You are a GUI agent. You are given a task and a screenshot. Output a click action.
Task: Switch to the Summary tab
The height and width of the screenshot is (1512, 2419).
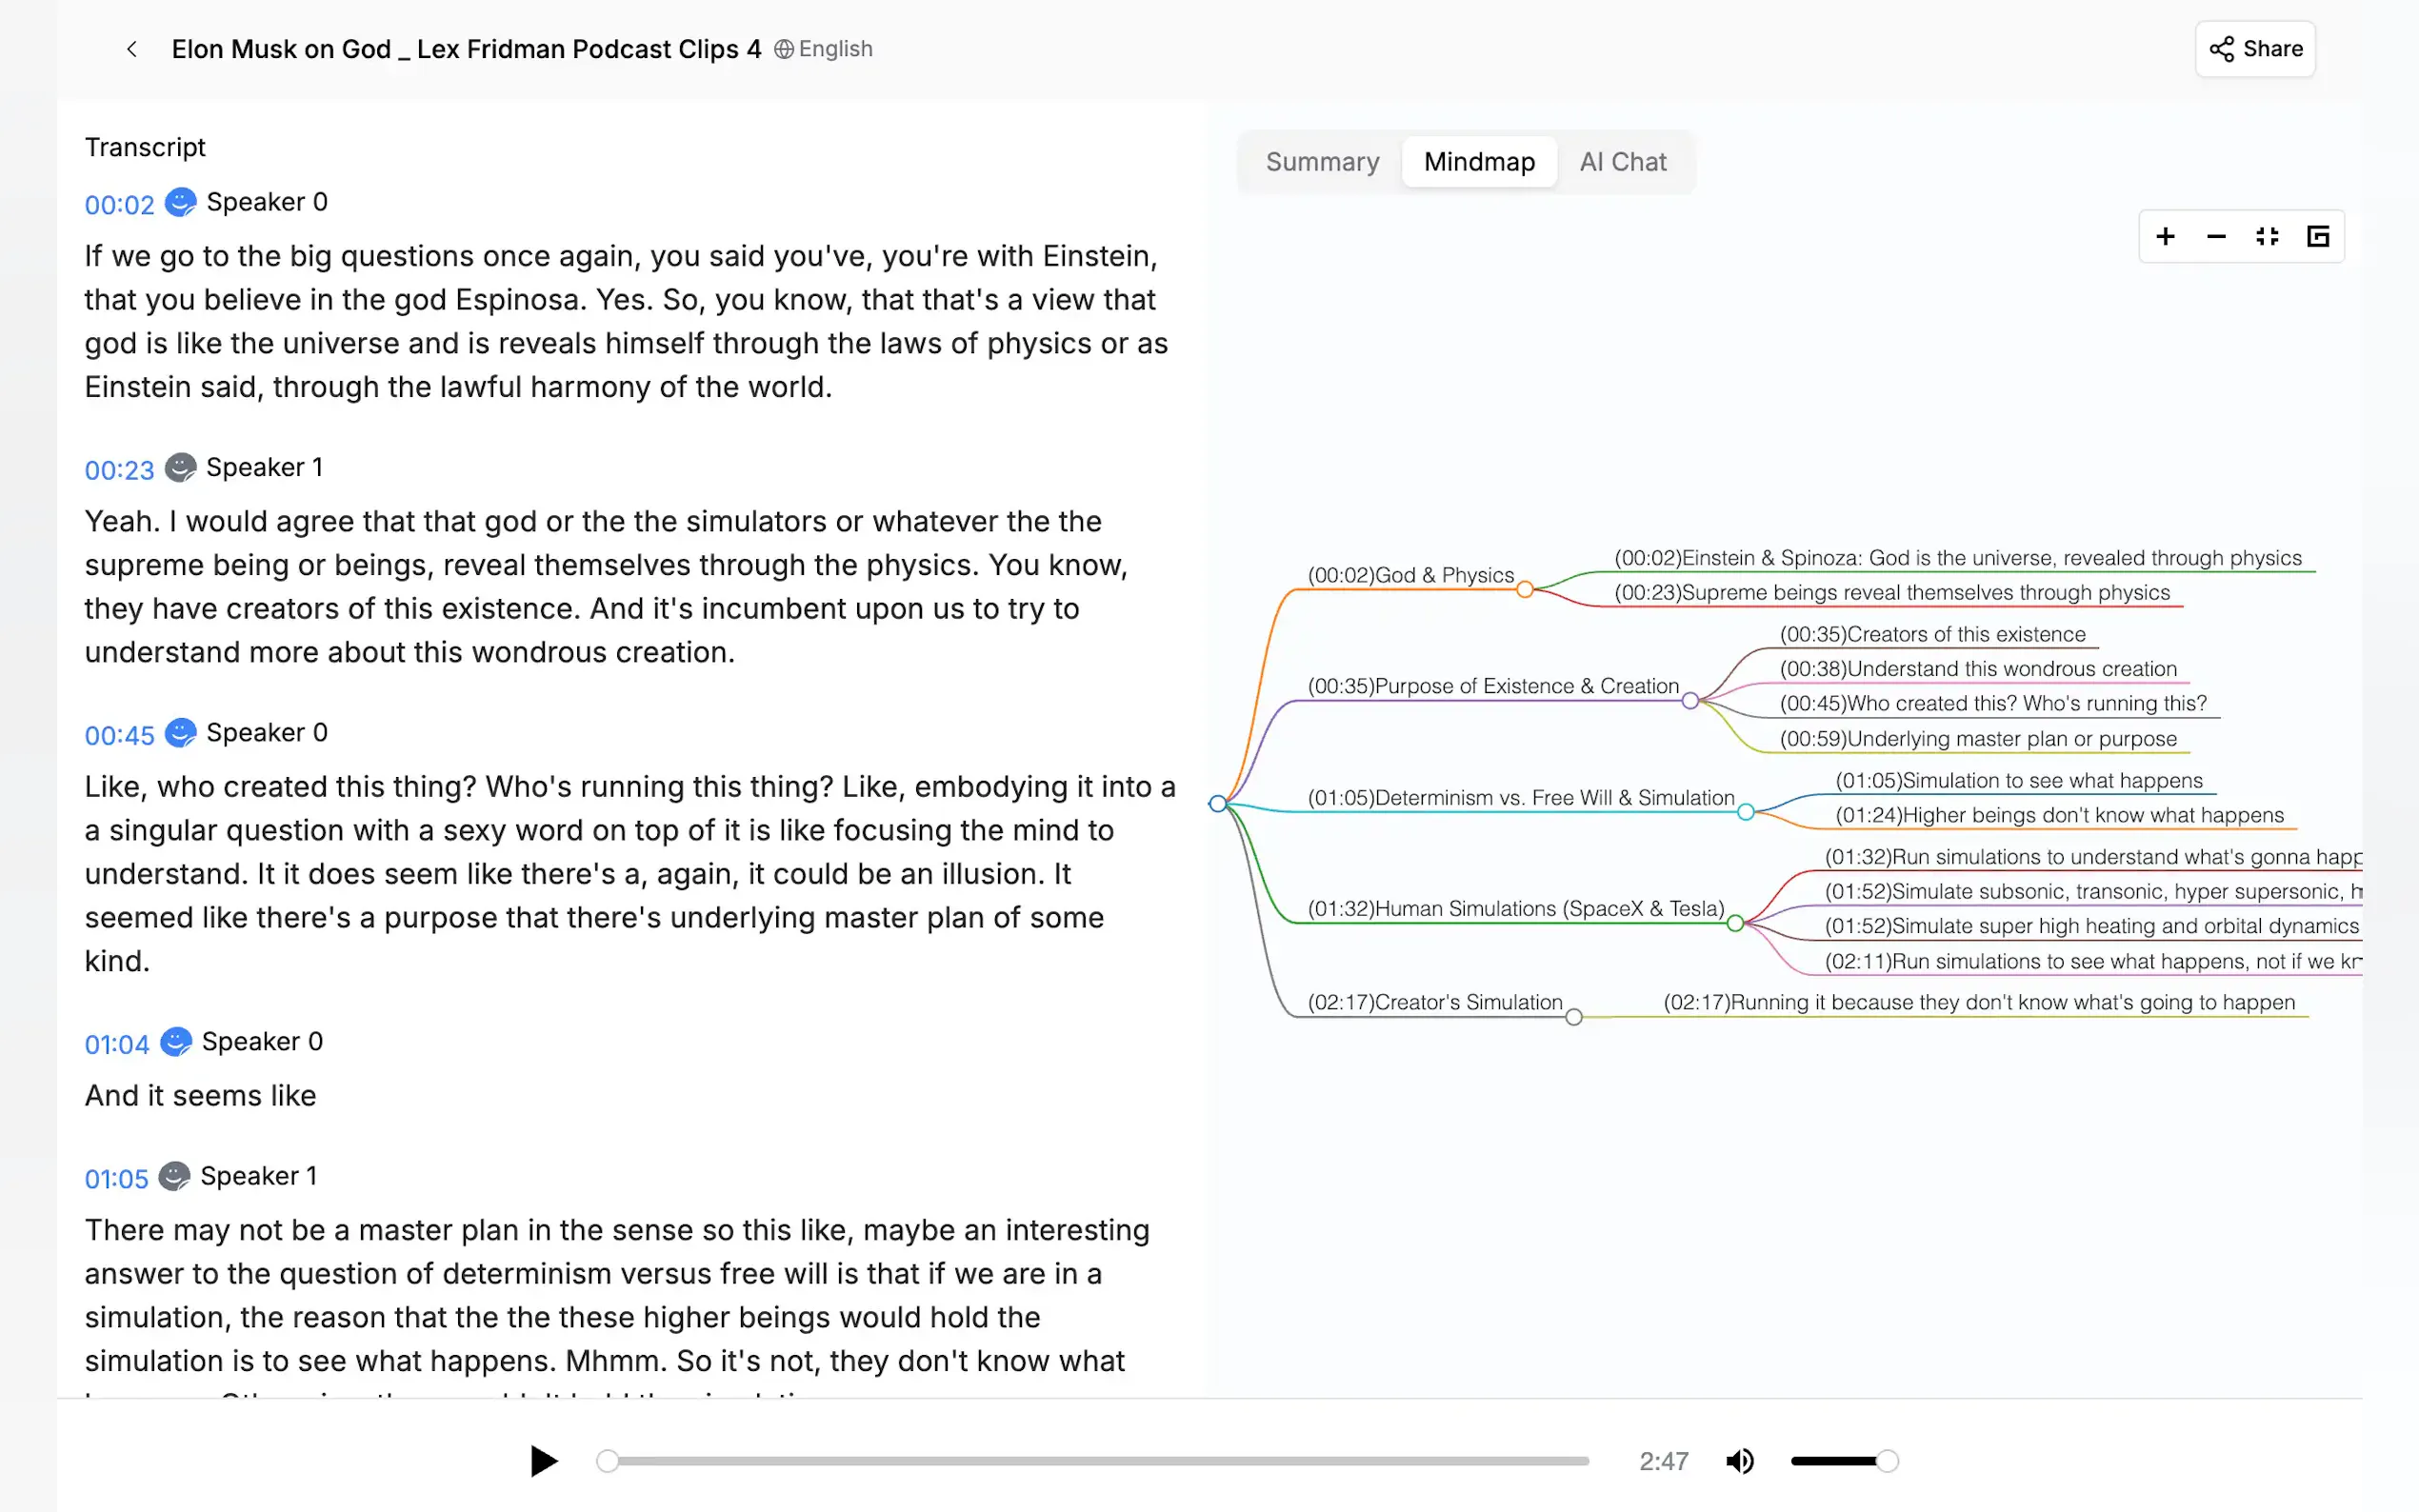(1322, 162)
